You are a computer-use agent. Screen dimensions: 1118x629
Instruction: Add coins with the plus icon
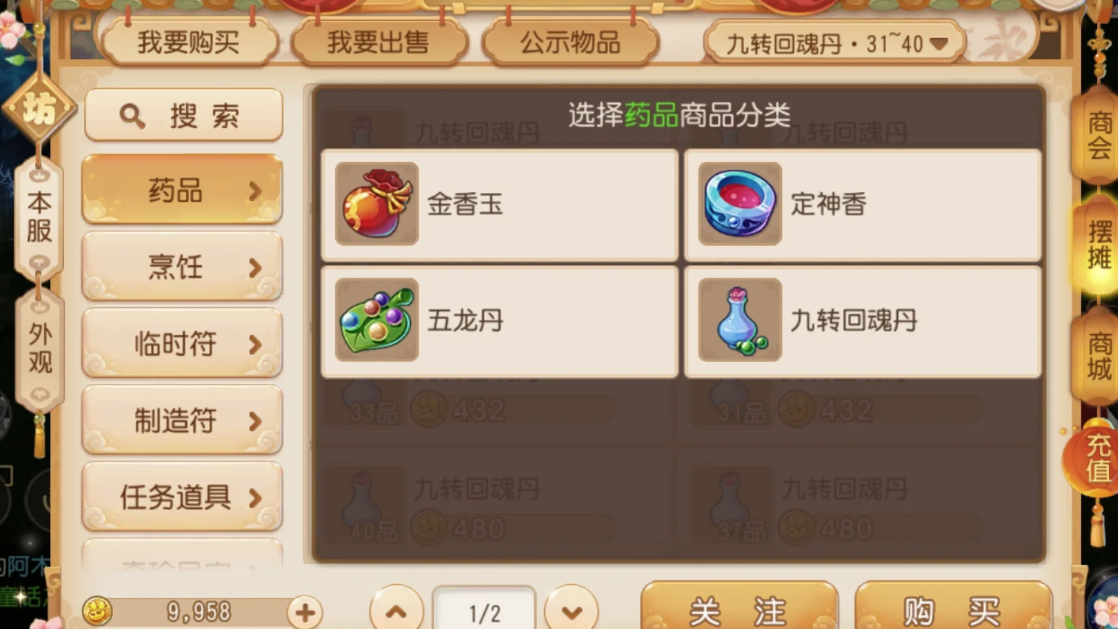tap(305, 612)
